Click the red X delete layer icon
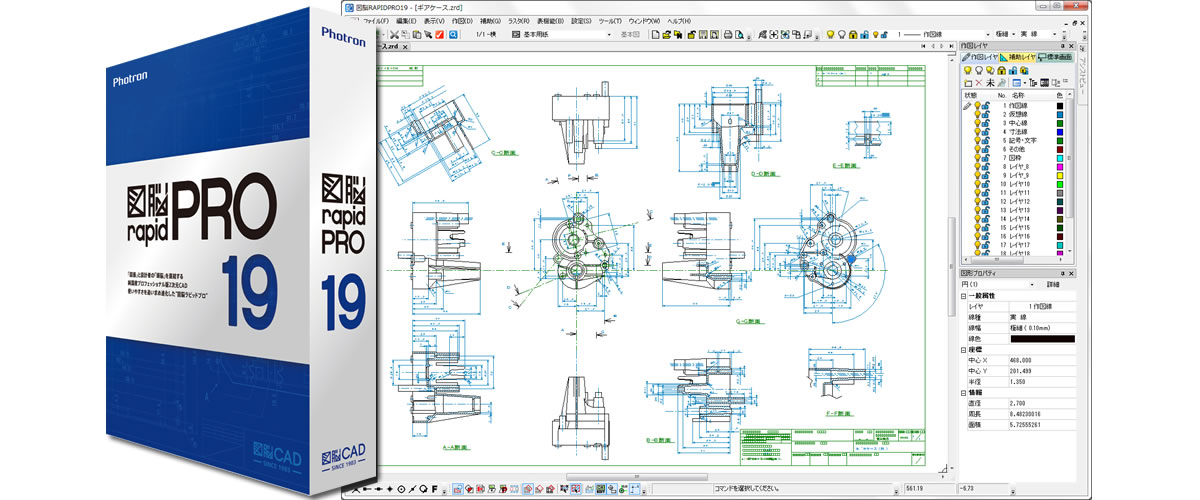1200x500 pixels. pos(978,82)
